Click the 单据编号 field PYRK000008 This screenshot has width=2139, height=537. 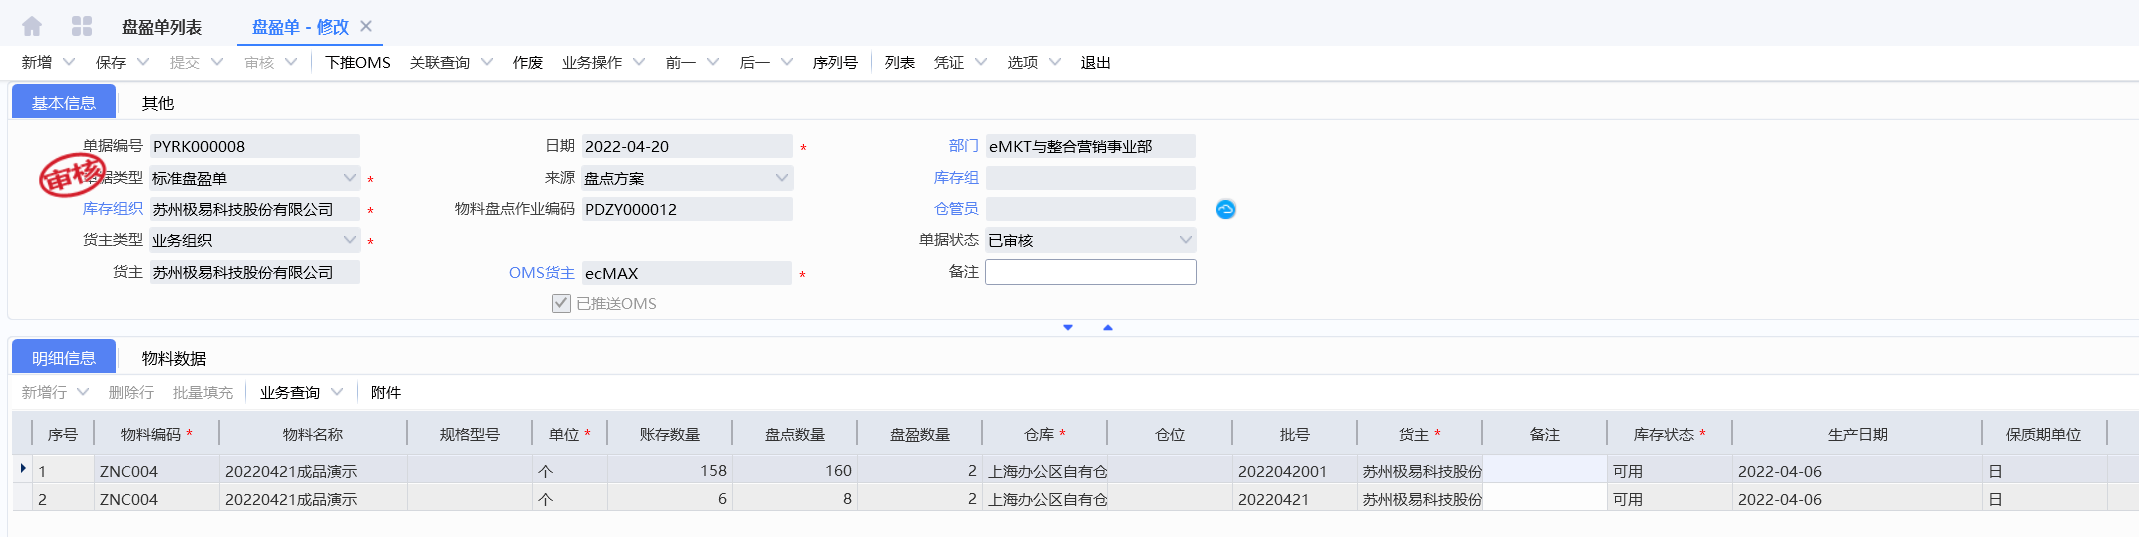coord(254,146)
